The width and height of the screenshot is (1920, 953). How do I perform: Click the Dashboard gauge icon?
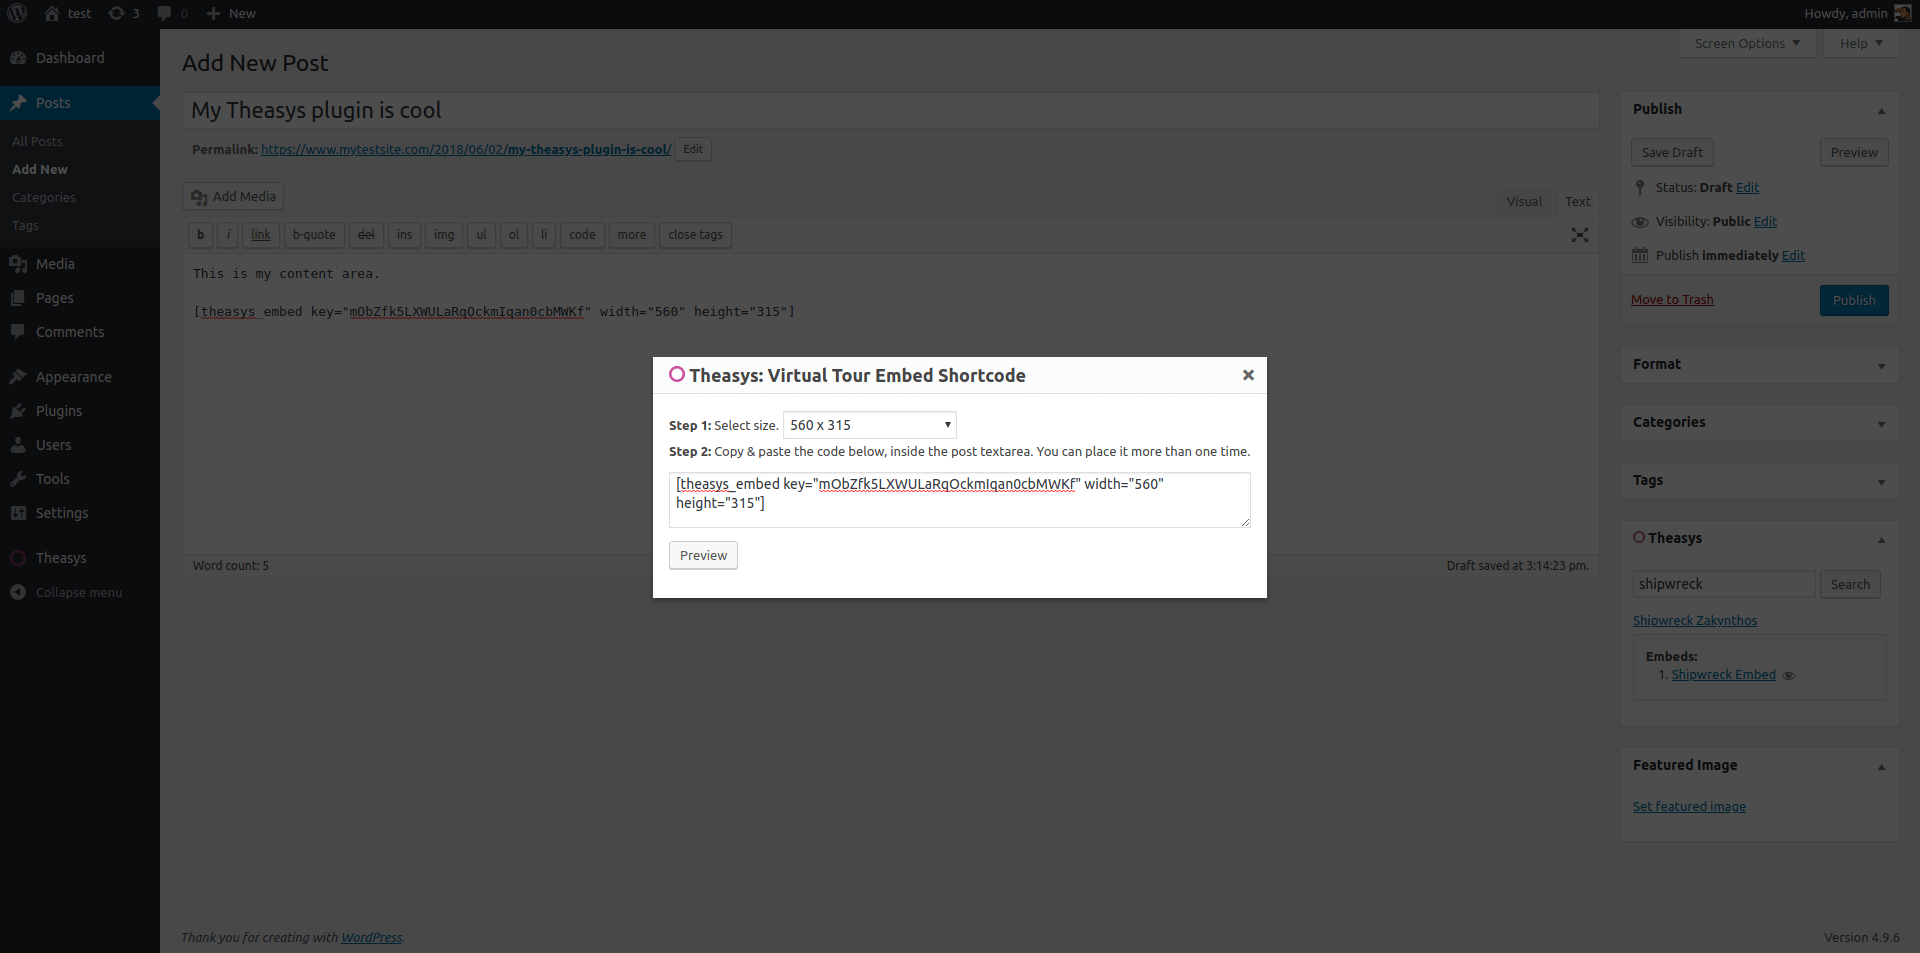point(18,58)
